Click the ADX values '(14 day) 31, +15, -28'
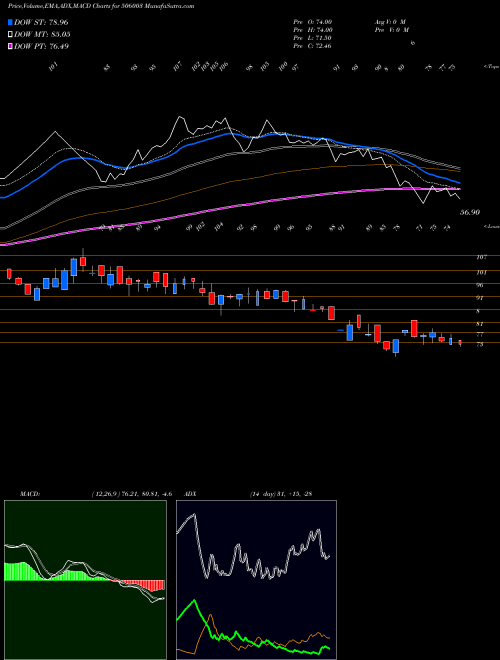Image resolution: width=500 pixels, height=660 pixels. (x=280, y=494)
